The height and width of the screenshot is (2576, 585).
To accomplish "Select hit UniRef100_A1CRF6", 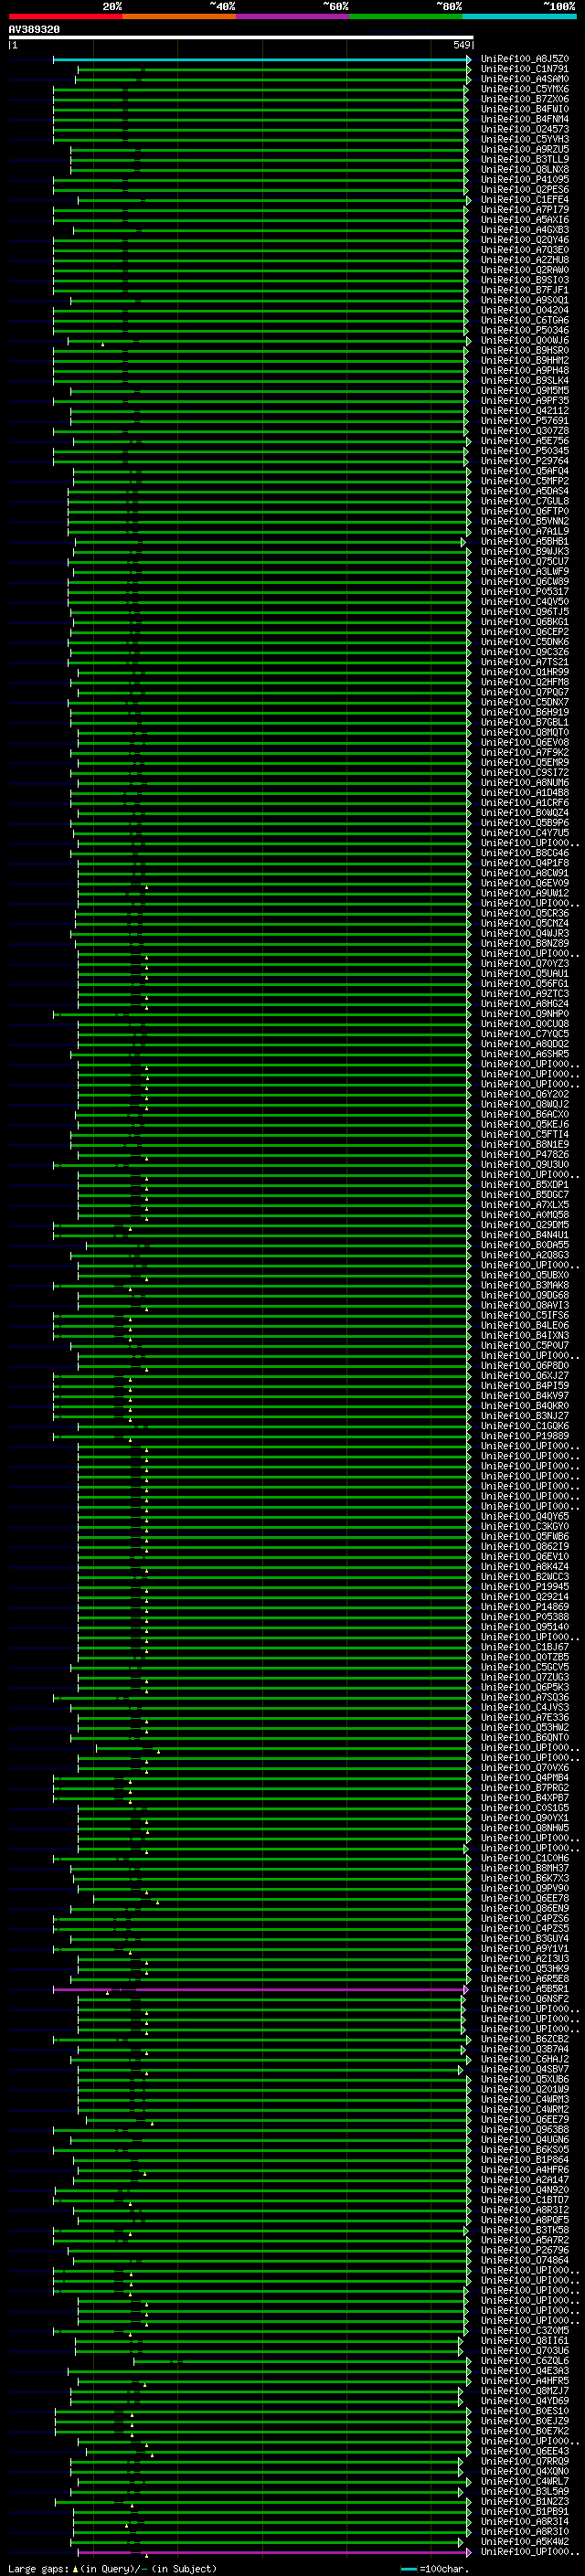I will (x=525, y=803).
